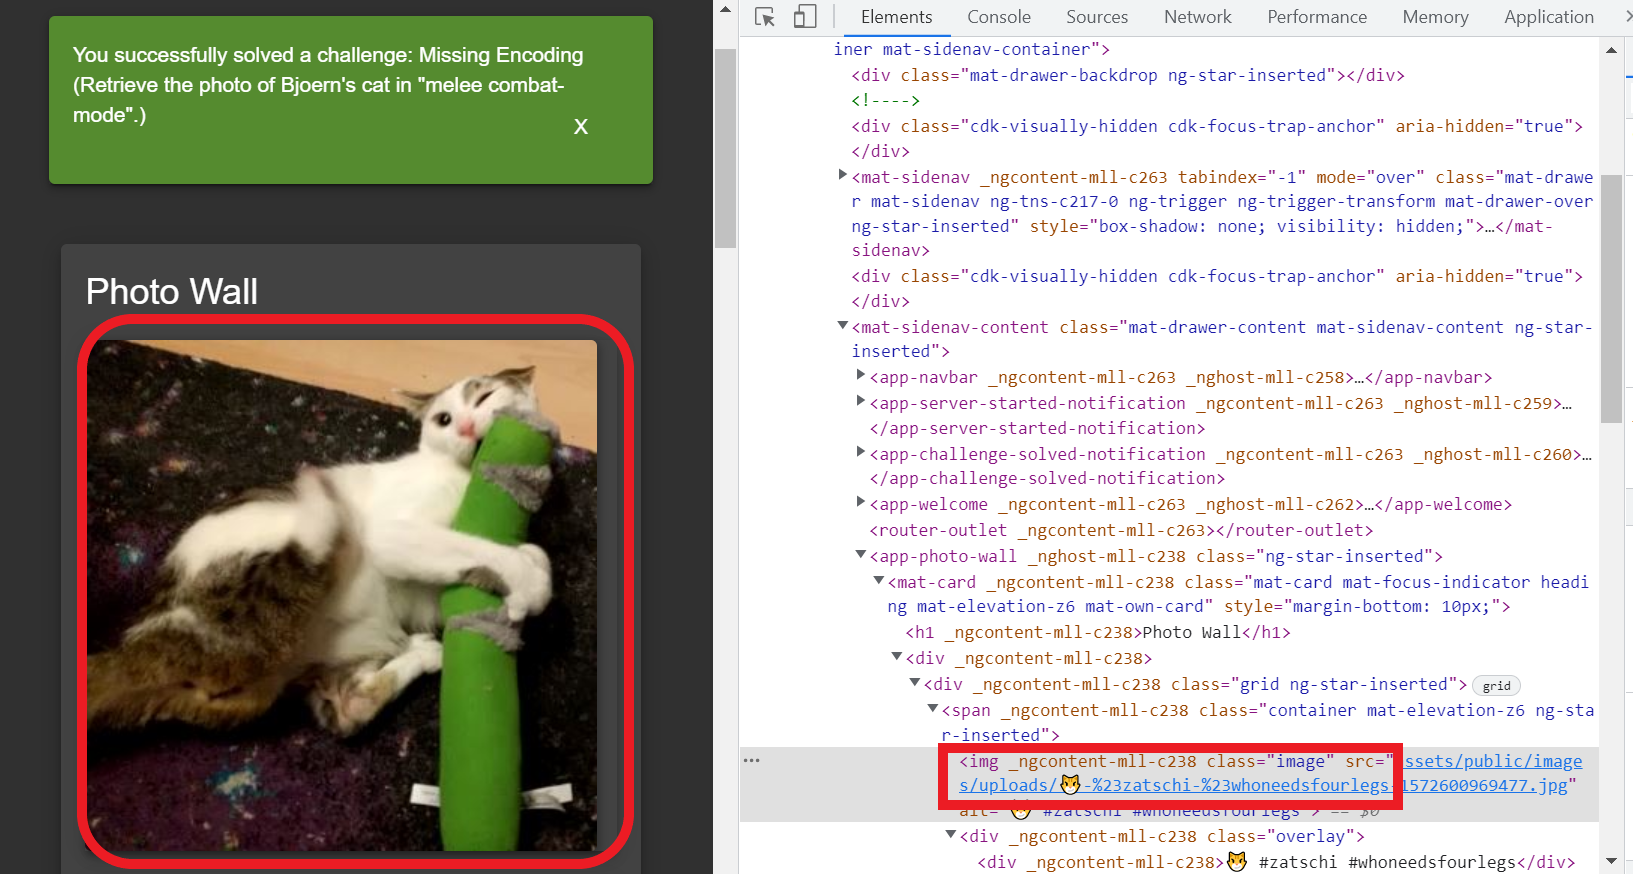Select the router-outlet element row

pyautogui.click(x=1121, y=530)
